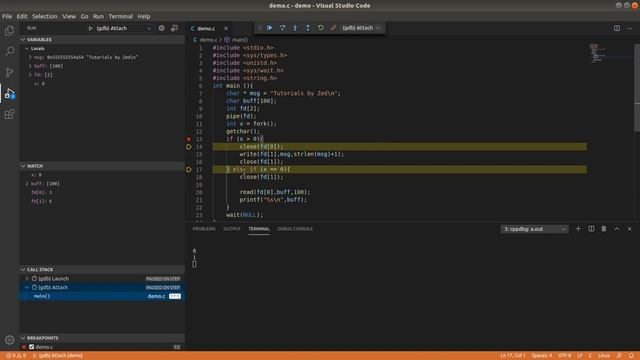Click Disconnect in the debug toolbar
640x360 pixels.
click(333, 28)
